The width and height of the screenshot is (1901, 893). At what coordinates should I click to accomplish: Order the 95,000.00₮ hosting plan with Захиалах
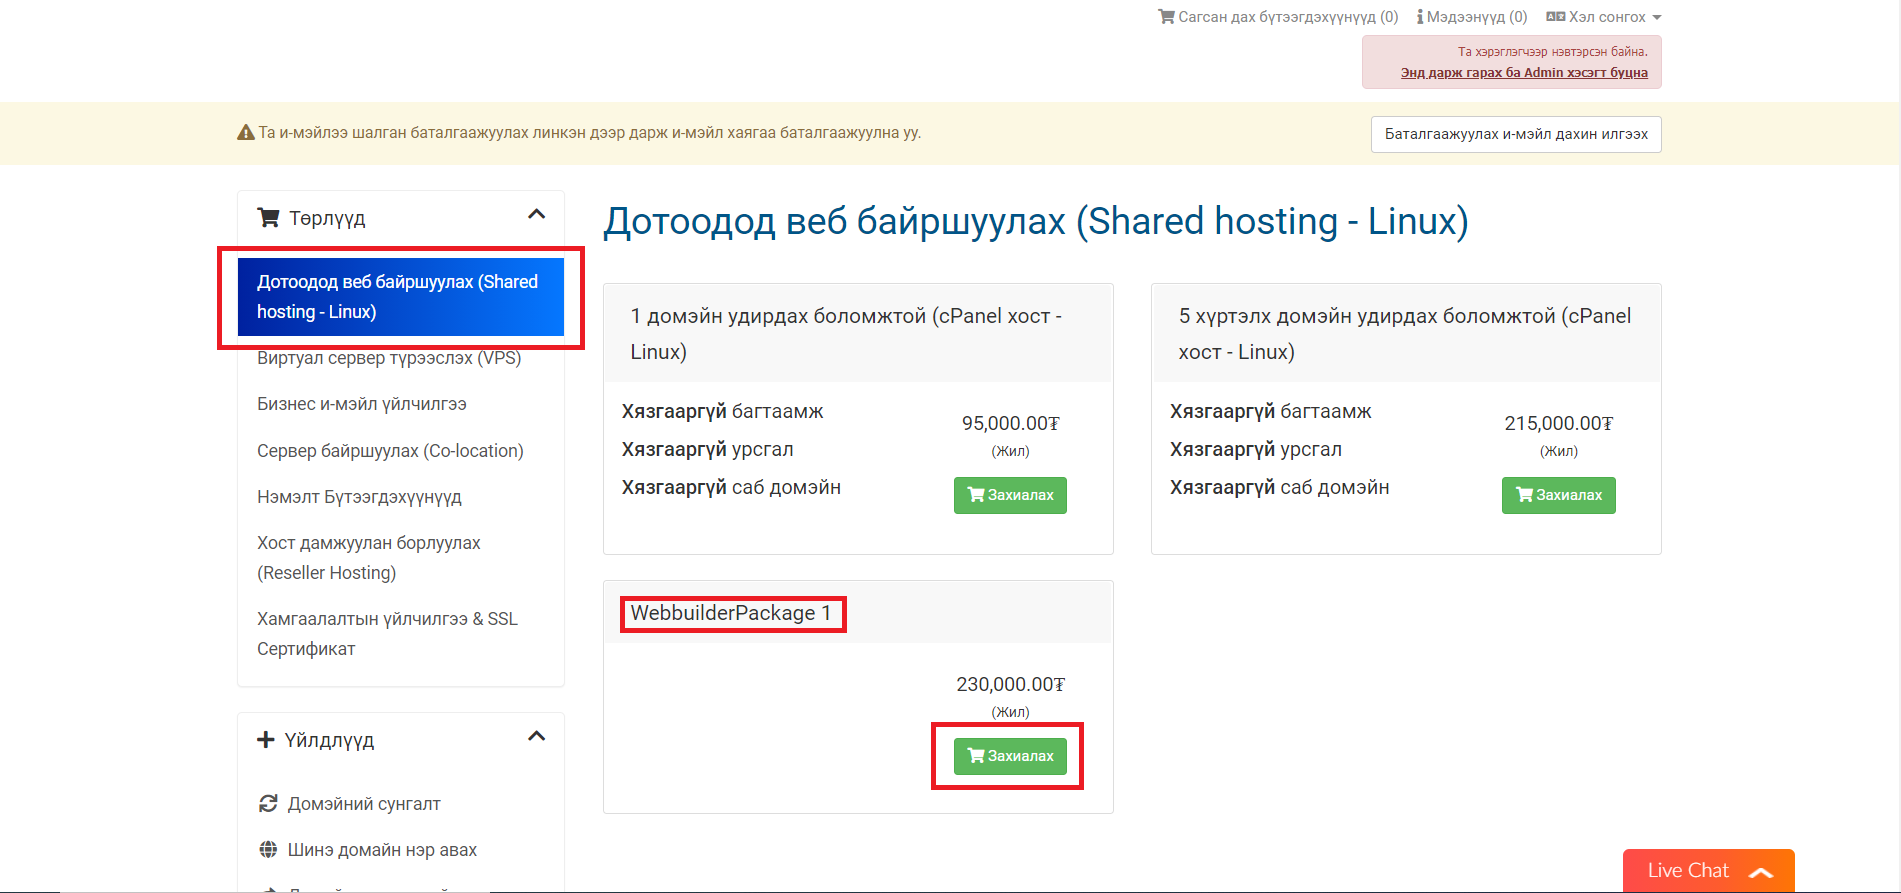click(x=1010, y=495)
